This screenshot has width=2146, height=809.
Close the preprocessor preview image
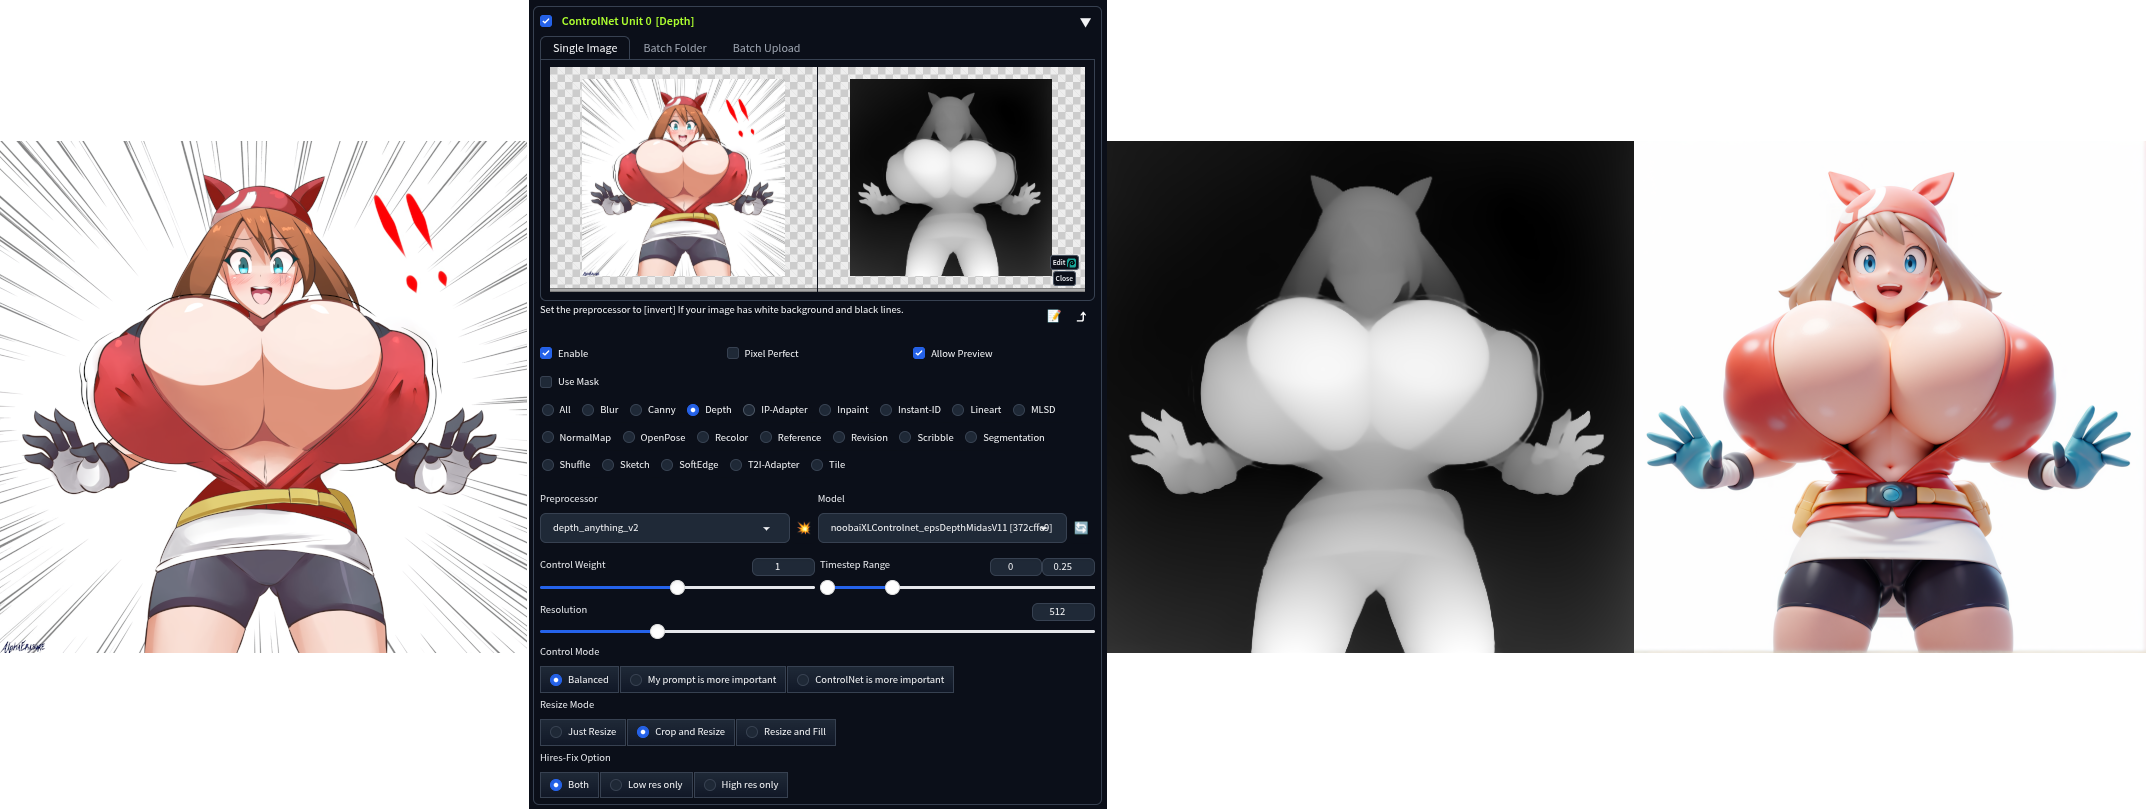pos(1064,278)
